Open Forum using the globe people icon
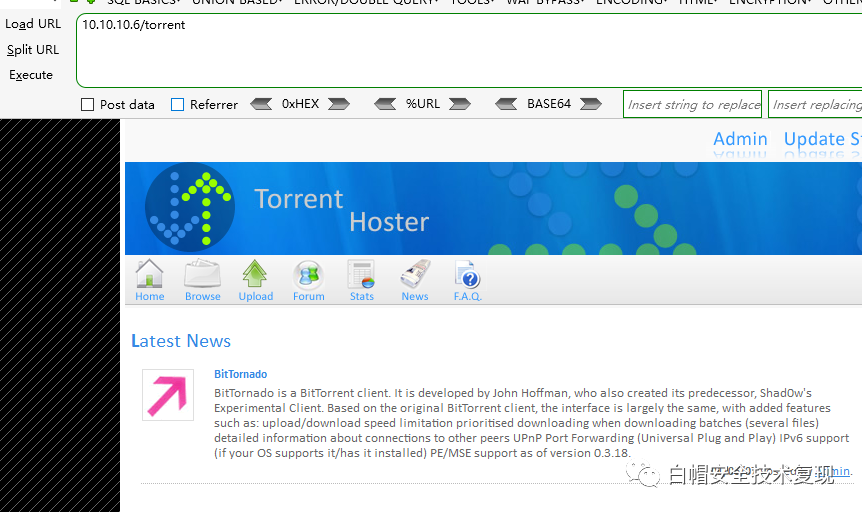Viewport: 862px width, 512px height. pyautogui.click(x=308, y=275)
